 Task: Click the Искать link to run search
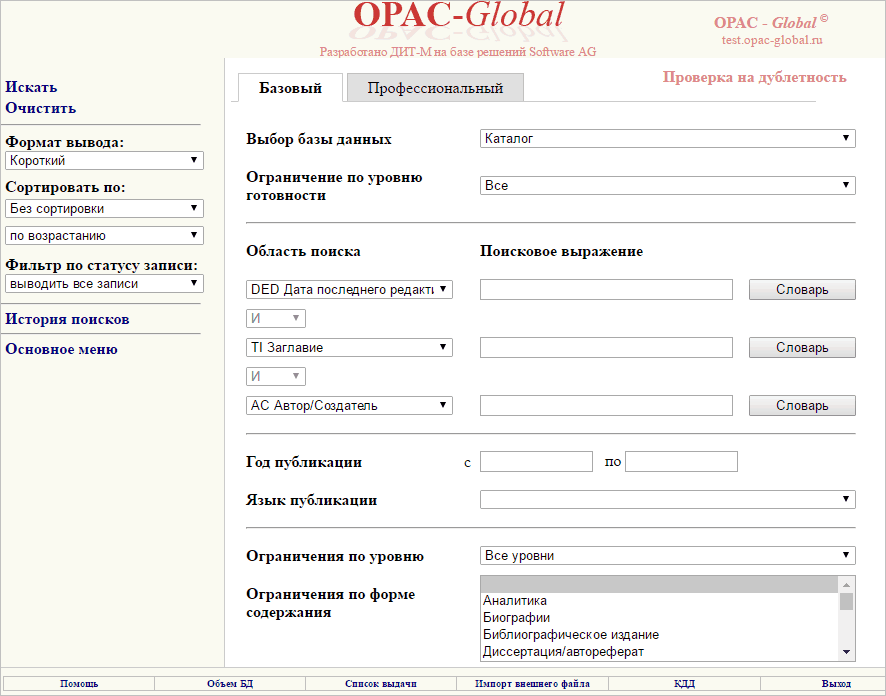[31, 87]
